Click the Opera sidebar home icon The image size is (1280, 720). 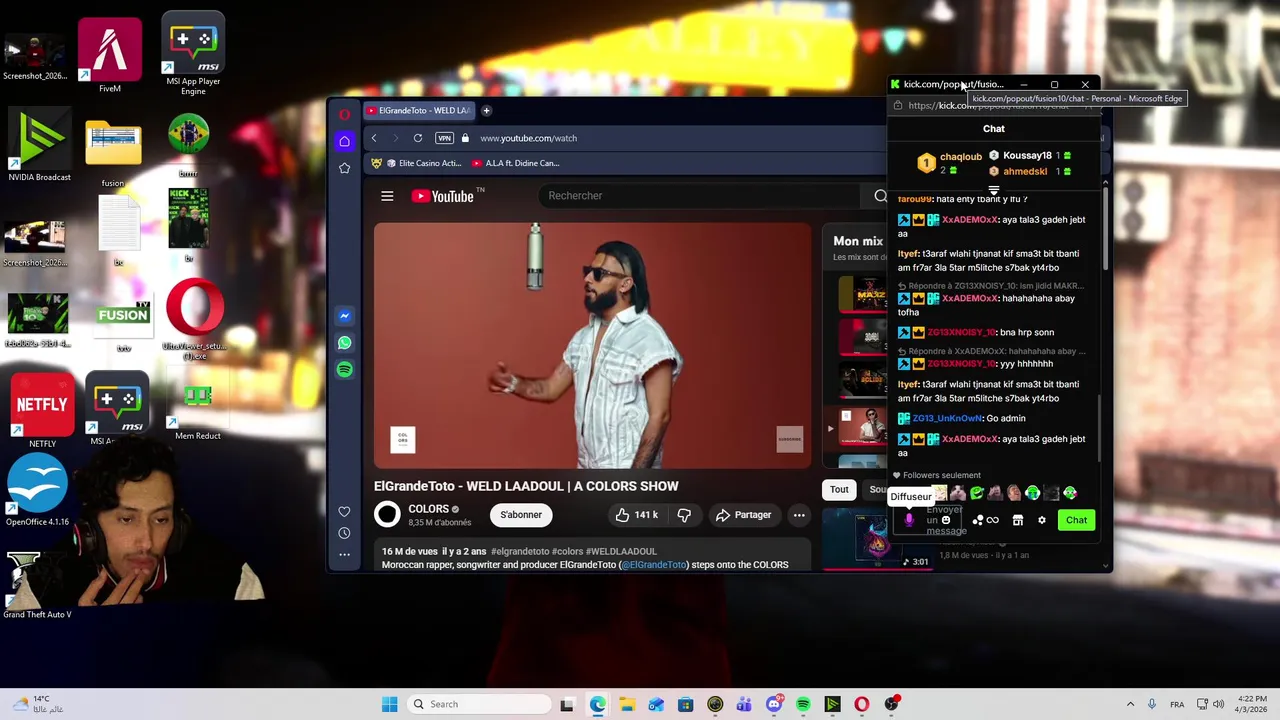coord(344,141)
